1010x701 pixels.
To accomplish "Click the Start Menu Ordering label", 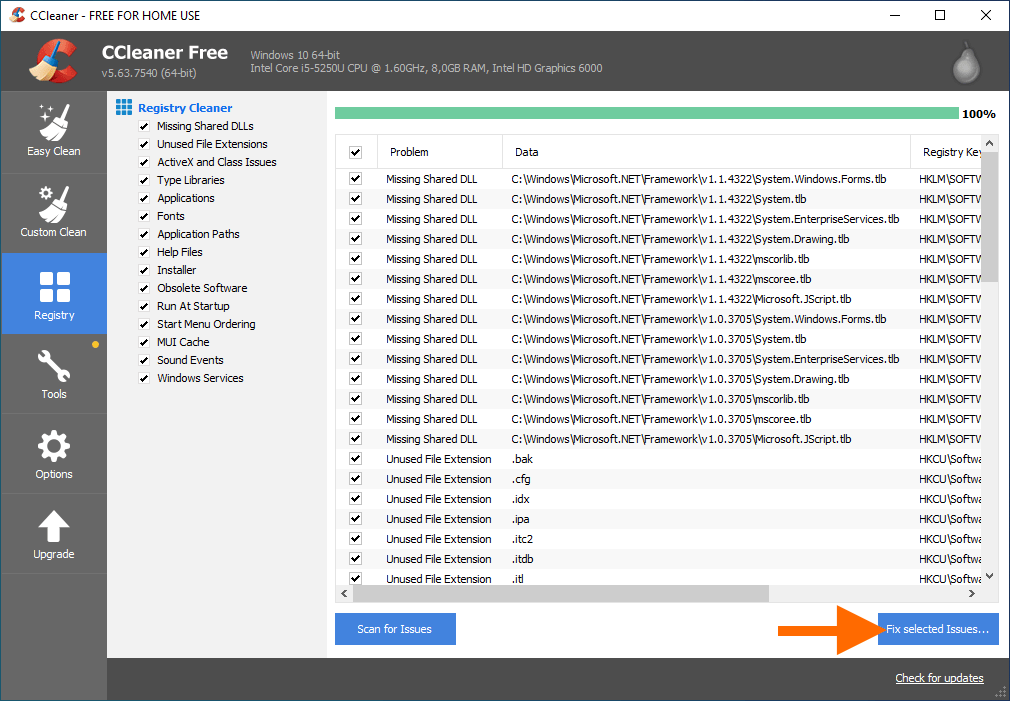I will pyautogui.click(x=206, y=324).
